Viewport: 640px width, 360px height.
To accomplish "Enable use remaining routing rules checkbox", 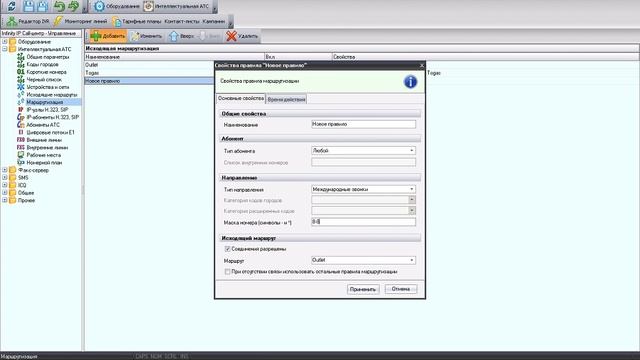I will coord(227,271).
